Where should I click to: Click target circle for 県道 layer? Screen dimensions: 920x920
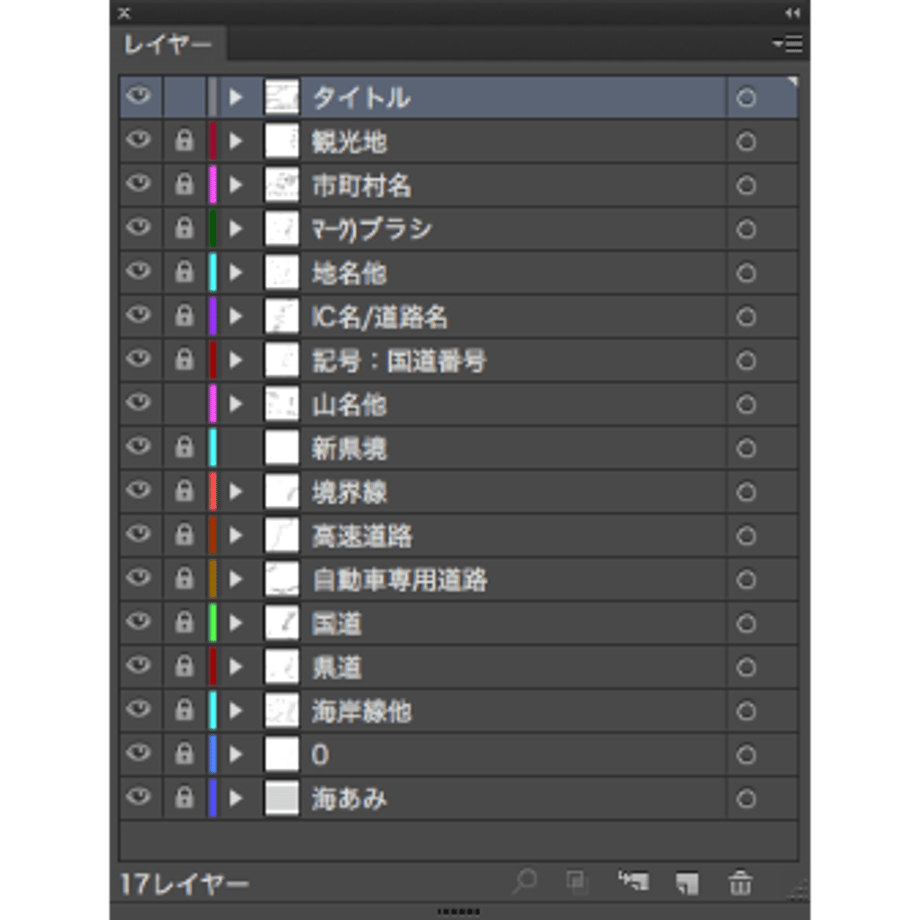coord(746,667)
